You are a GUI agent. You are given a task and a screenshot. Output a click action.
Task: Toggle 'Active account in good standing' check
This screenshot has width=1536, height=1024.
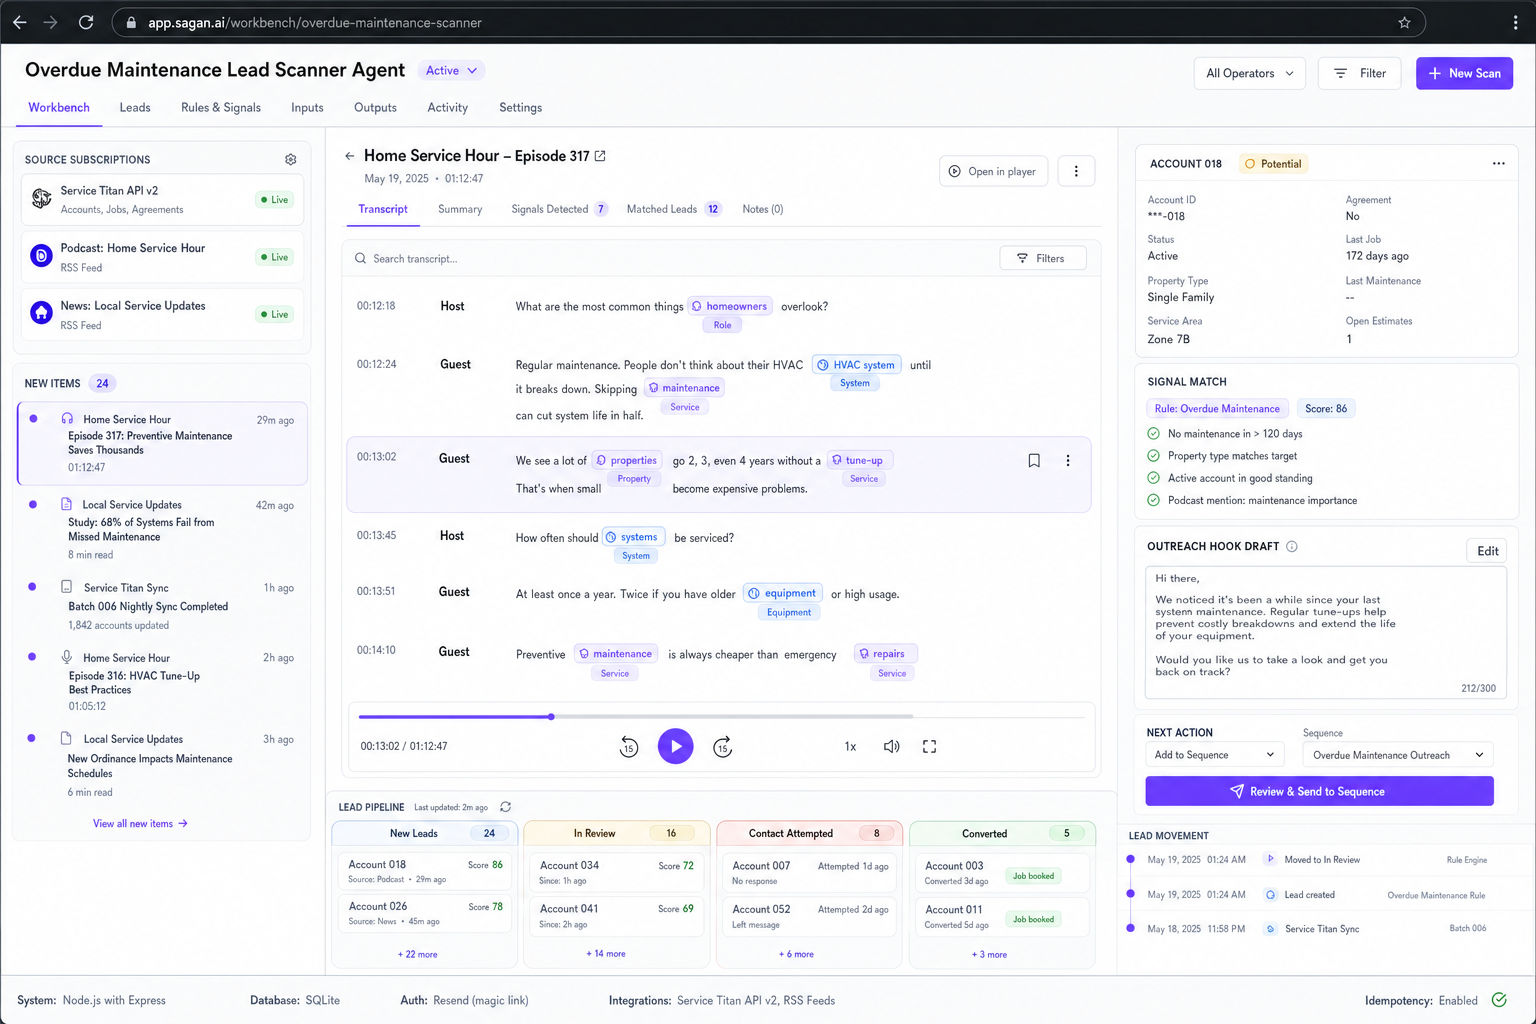point(1153,478)
